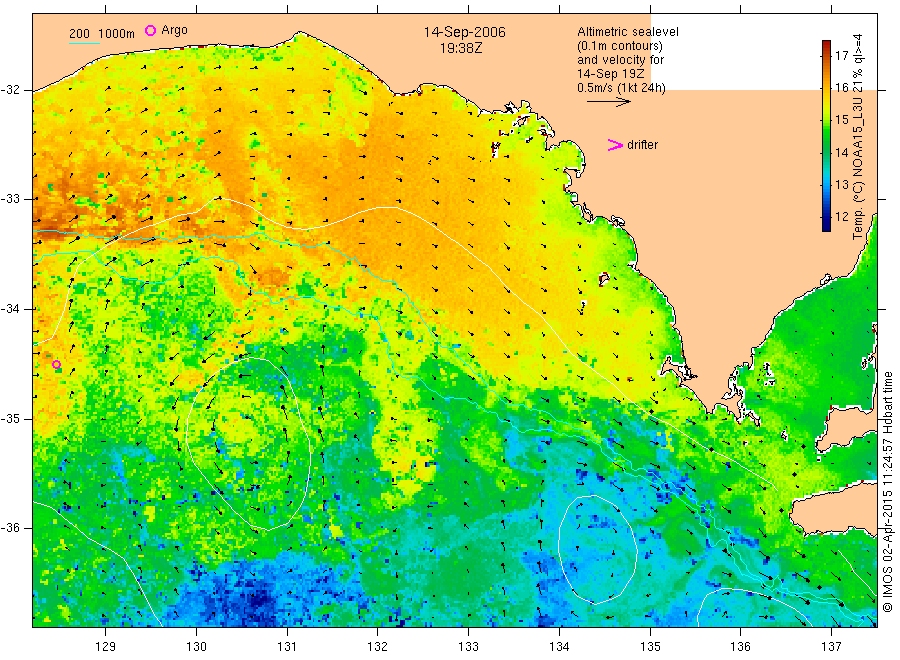Click the '1000m' depth contour label
900x660 pixels.
[117, 34]
